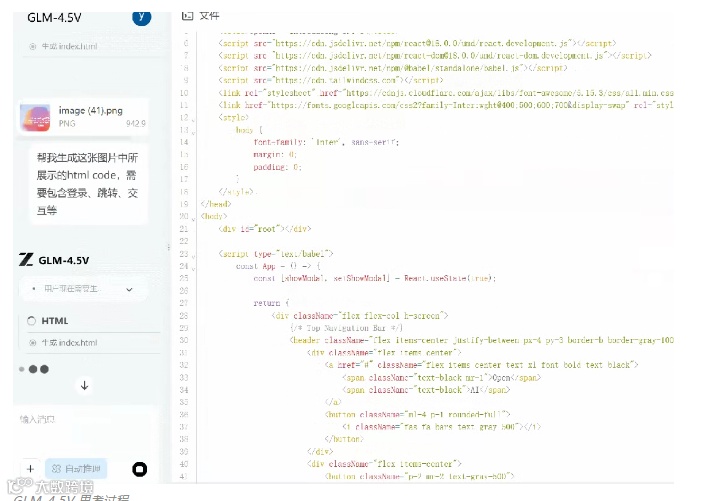Click the span 'Open' code line 33
The width and height of the screenshot is (705, 501).
tap(441, 378)
